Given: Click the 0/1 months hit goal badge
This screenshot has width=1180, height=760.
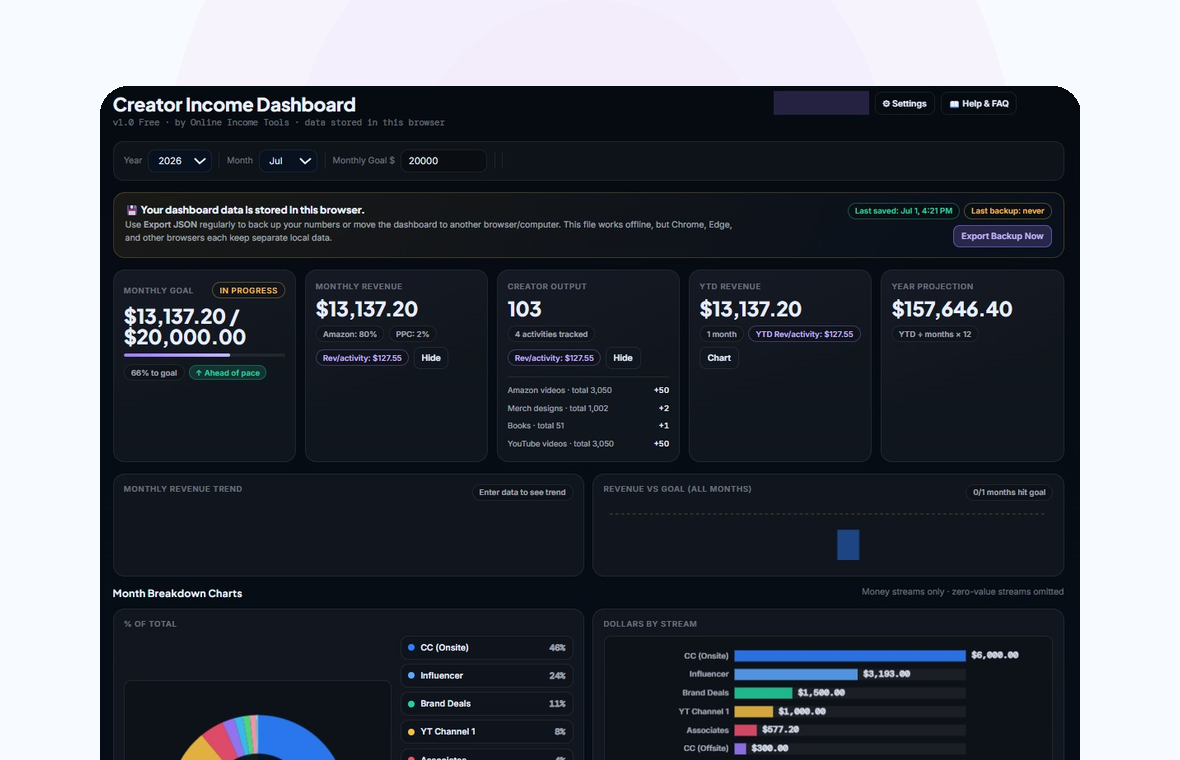Looking at the screenshot, I should tap(1009, 492).
